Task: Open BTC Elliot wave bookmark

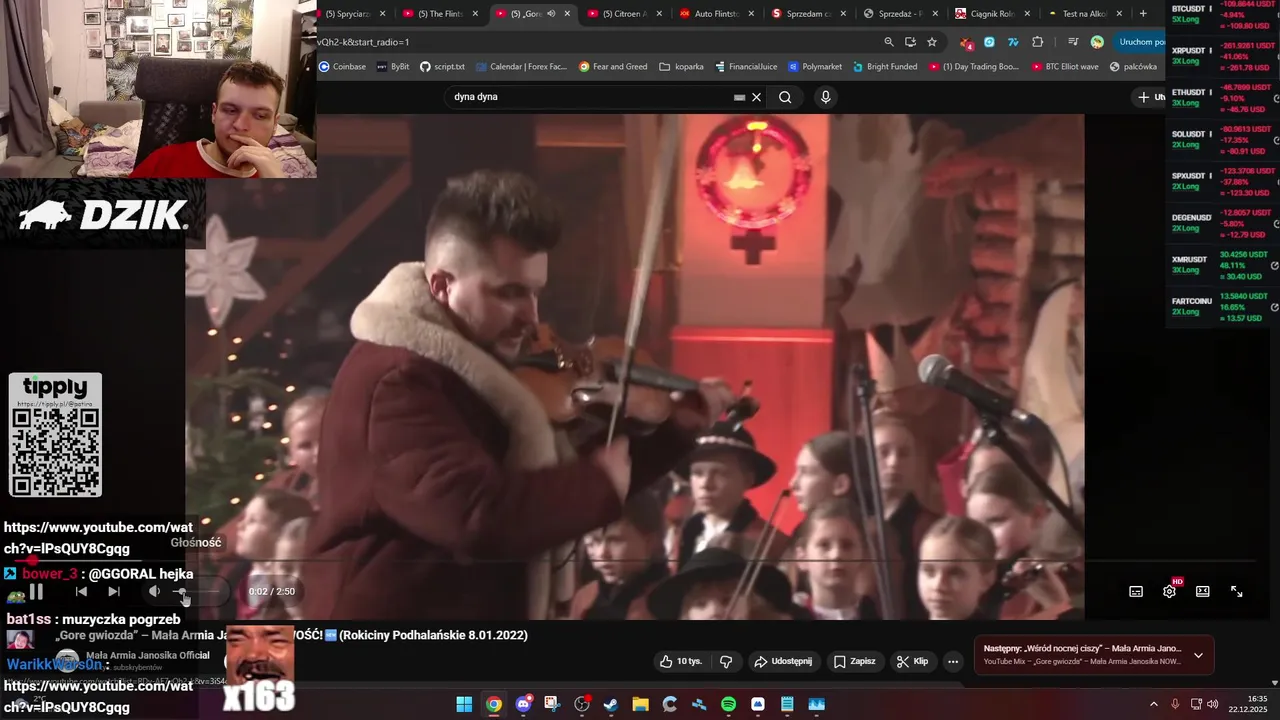Action: coord(1065,67)
